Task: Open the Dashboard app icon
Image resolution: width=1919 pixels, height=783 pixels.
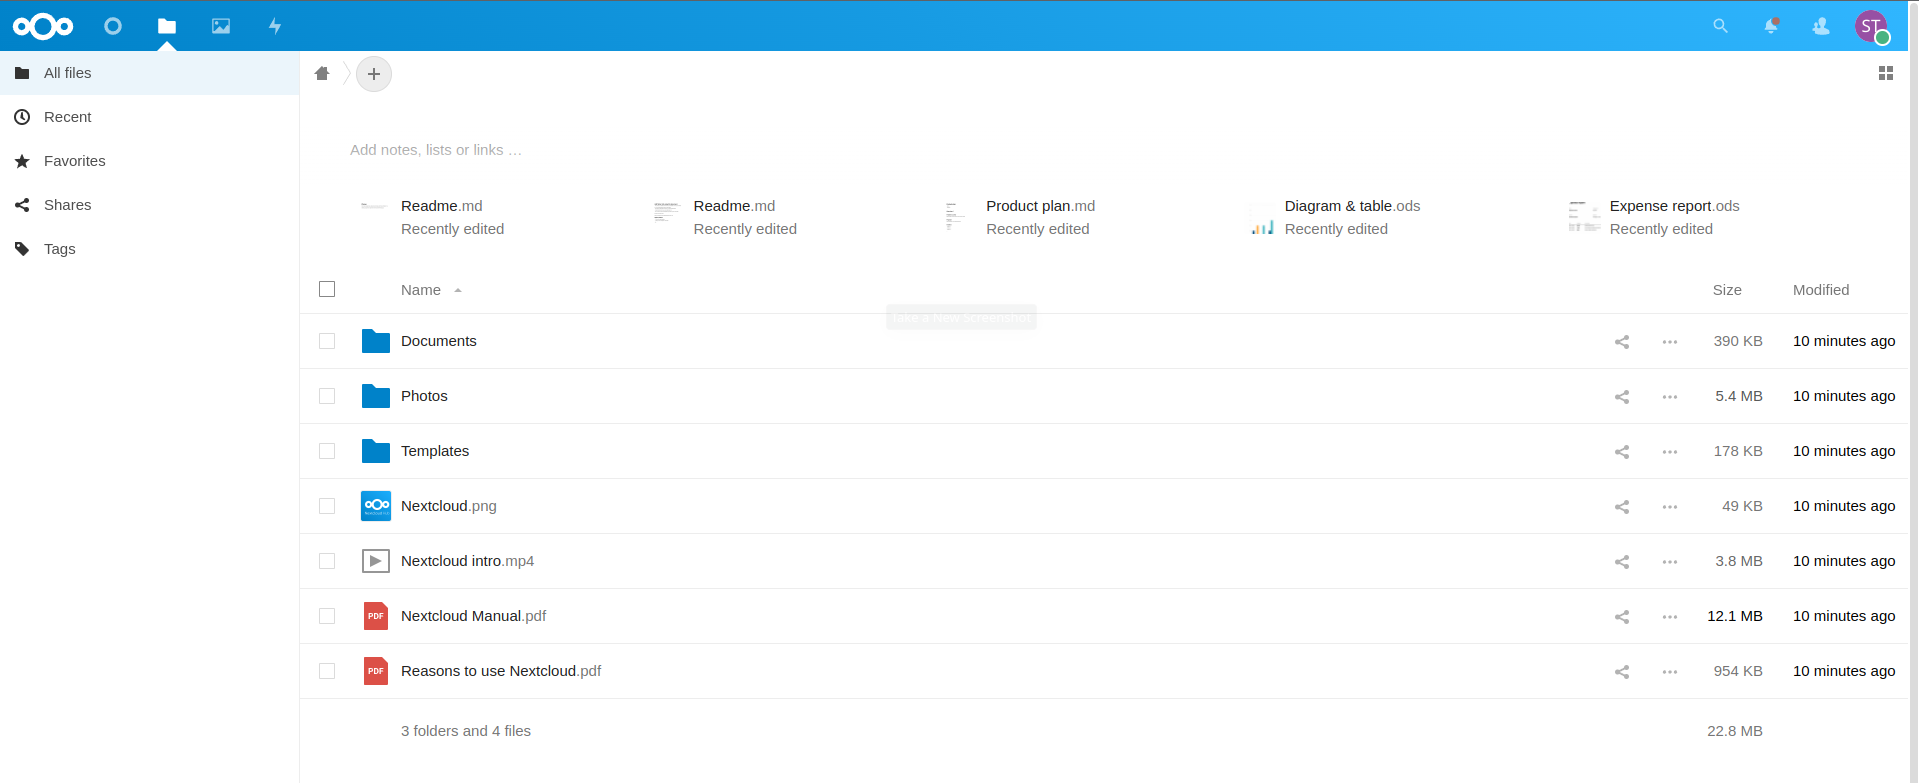Action: [x=113, y=26]
